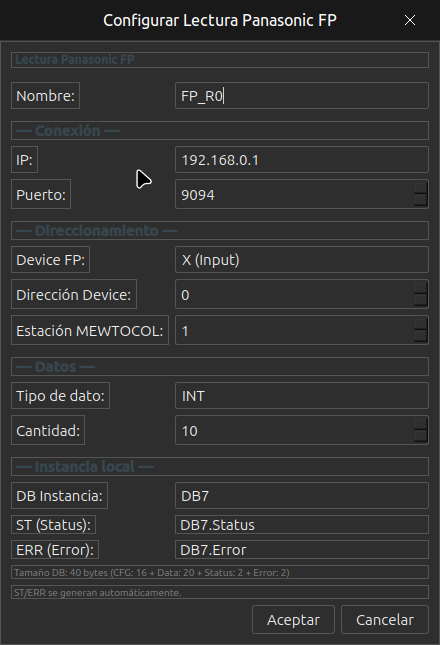
Task: Click Aceptar to confirm configuration
Action: point(293,619)
